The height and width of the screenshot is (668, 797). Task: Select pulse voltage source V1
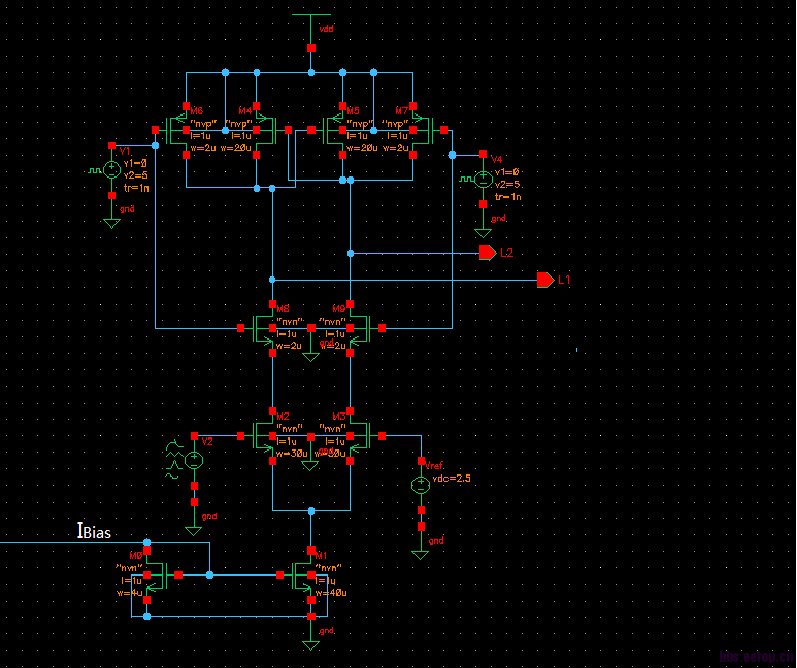[112, 170]
